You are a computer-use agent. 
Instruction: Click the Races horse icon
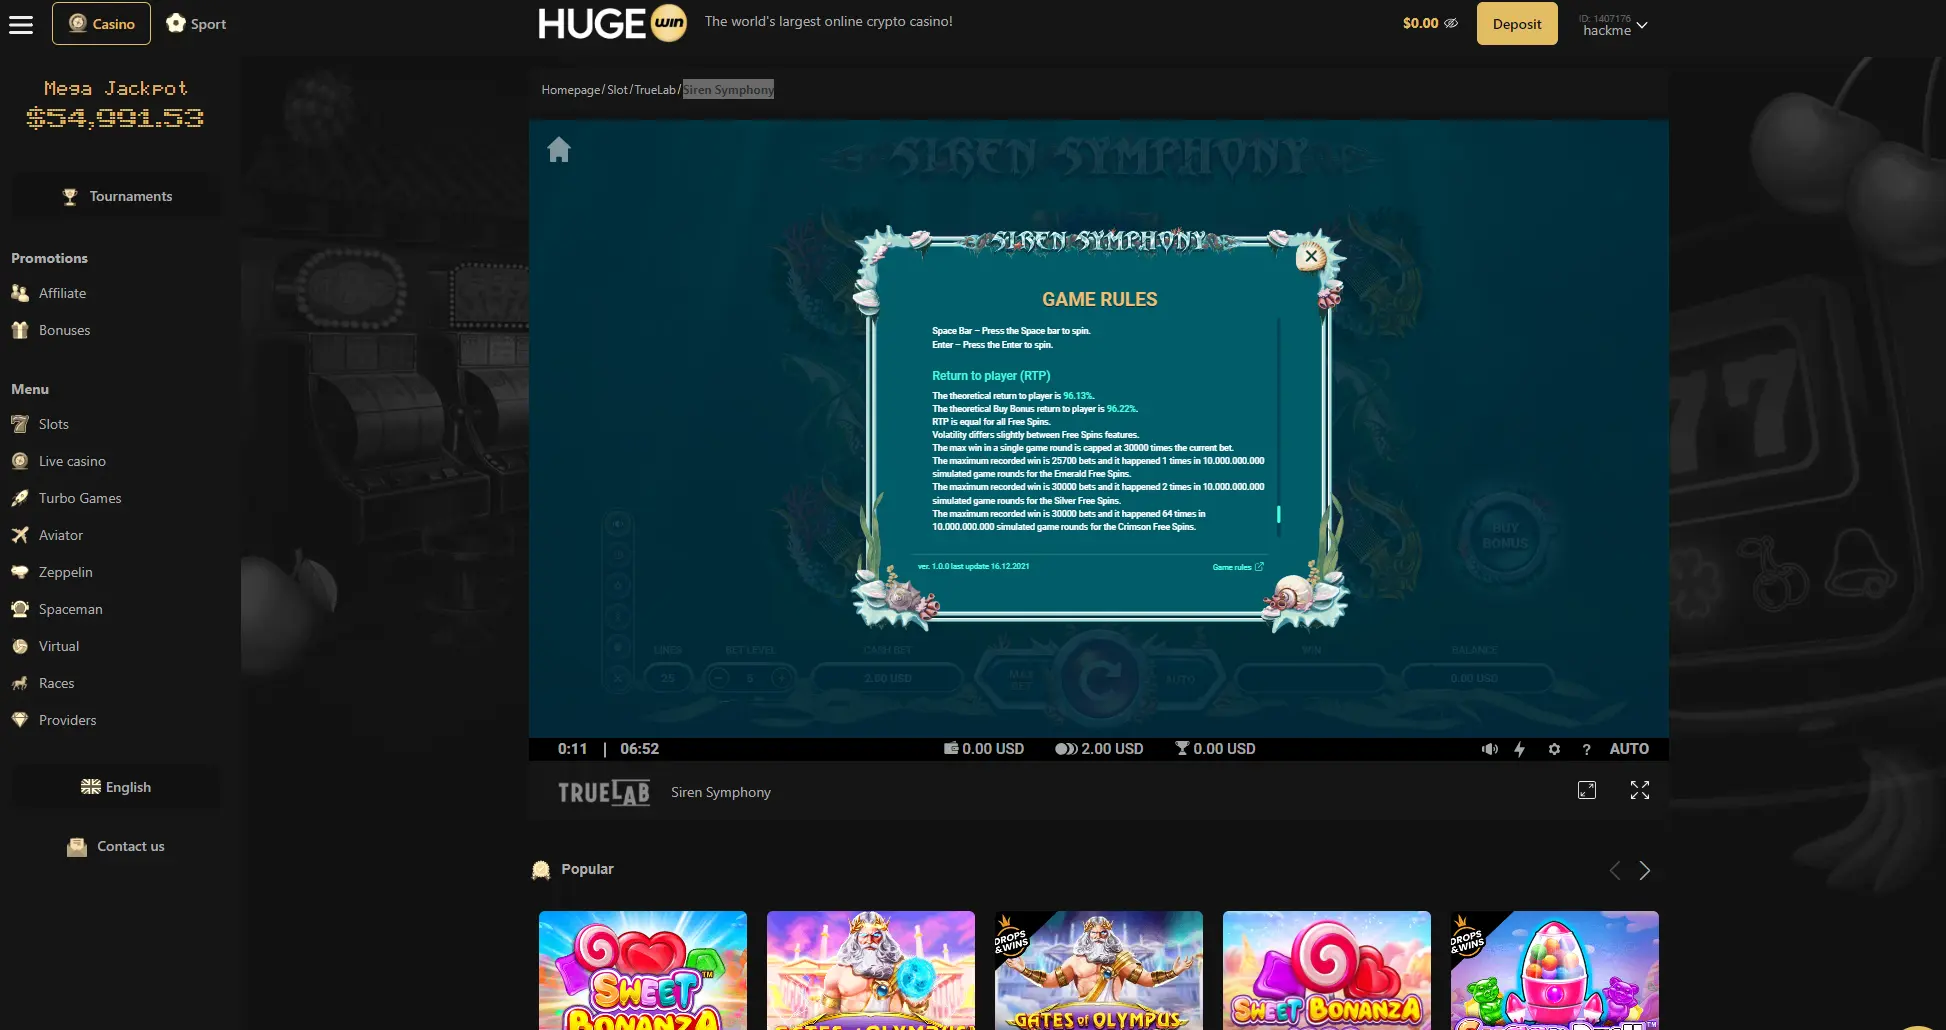point(20,683)
